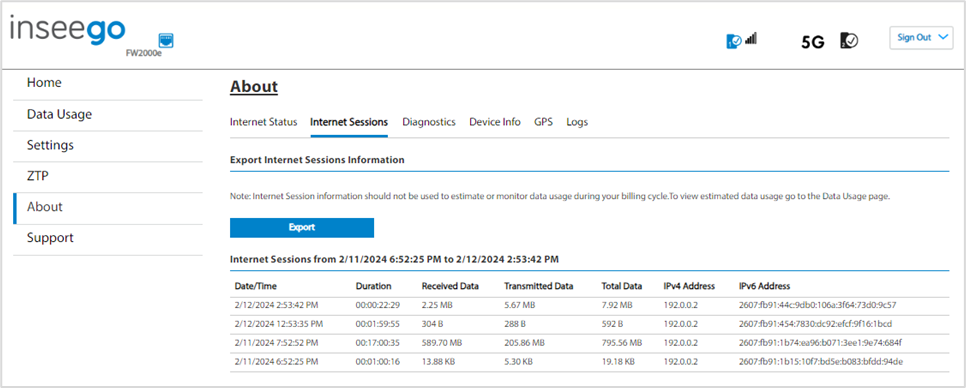The image size is (966, 388).
Task: Expand the Sign Out chevron arrow
Action: [943, 38]
